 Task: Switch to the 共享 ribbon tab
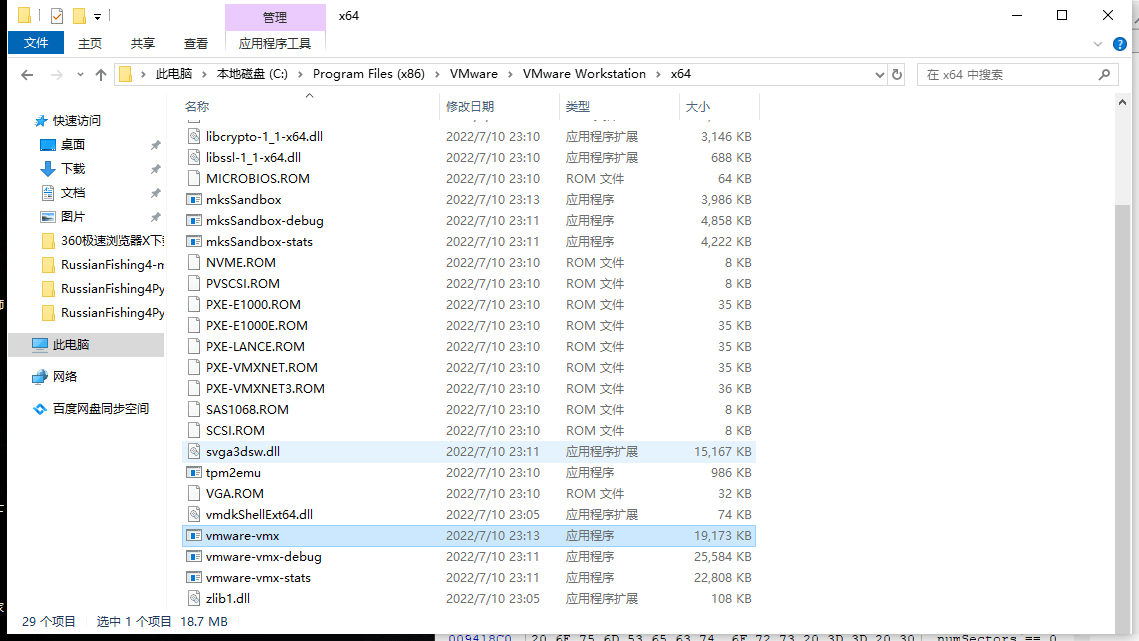coord(142,44)
